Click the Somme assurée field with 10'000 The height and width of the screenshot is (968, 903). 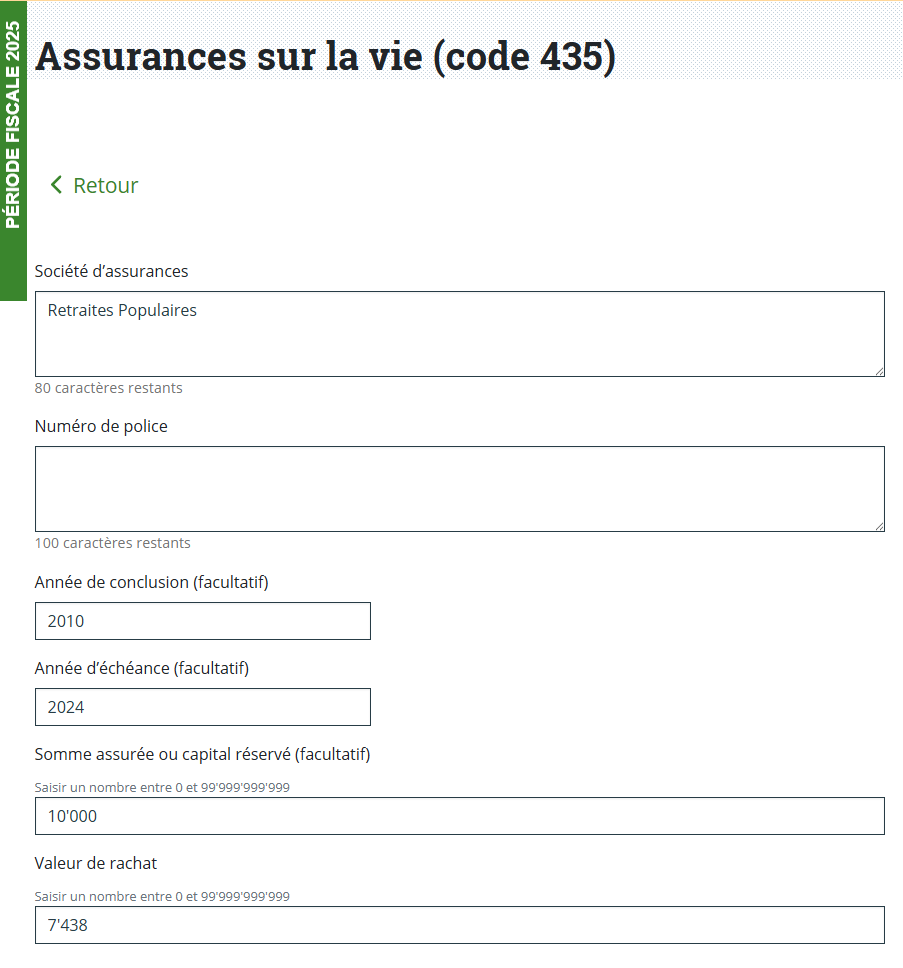point(459,816)
